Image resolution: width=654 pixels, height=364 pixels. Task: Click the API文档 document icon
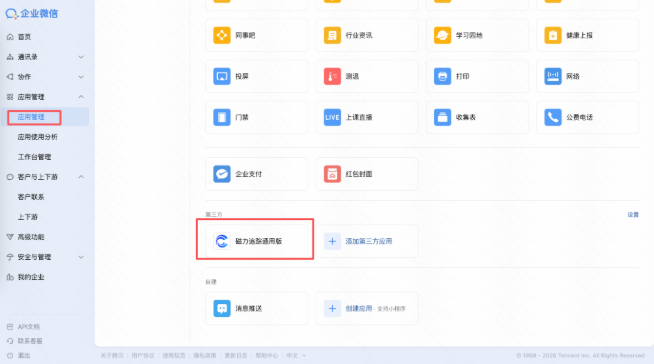[x=10, y=327]
